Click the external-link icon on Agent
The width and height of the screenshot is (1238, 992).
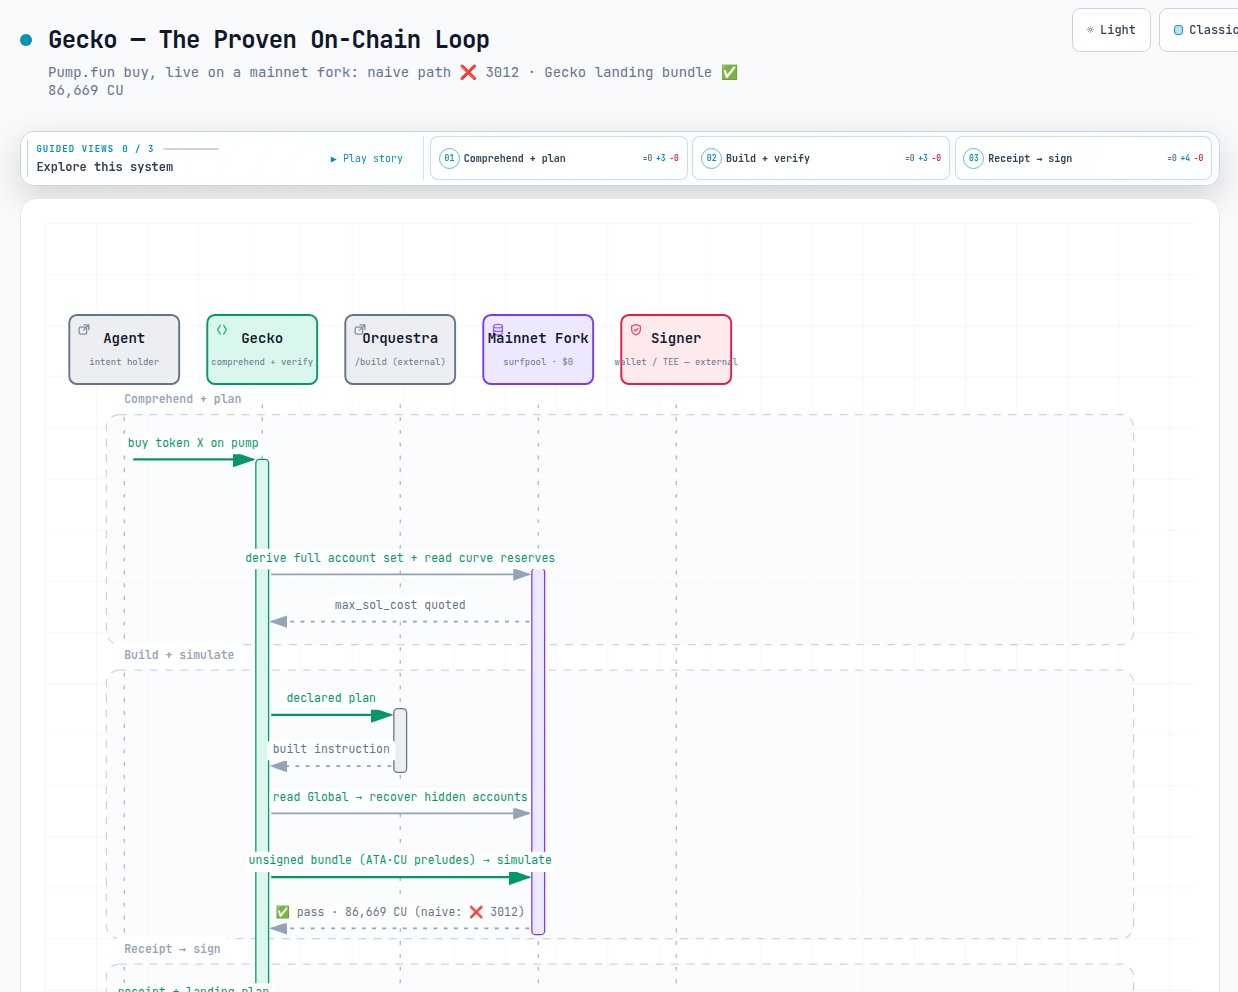coord(84,329)
